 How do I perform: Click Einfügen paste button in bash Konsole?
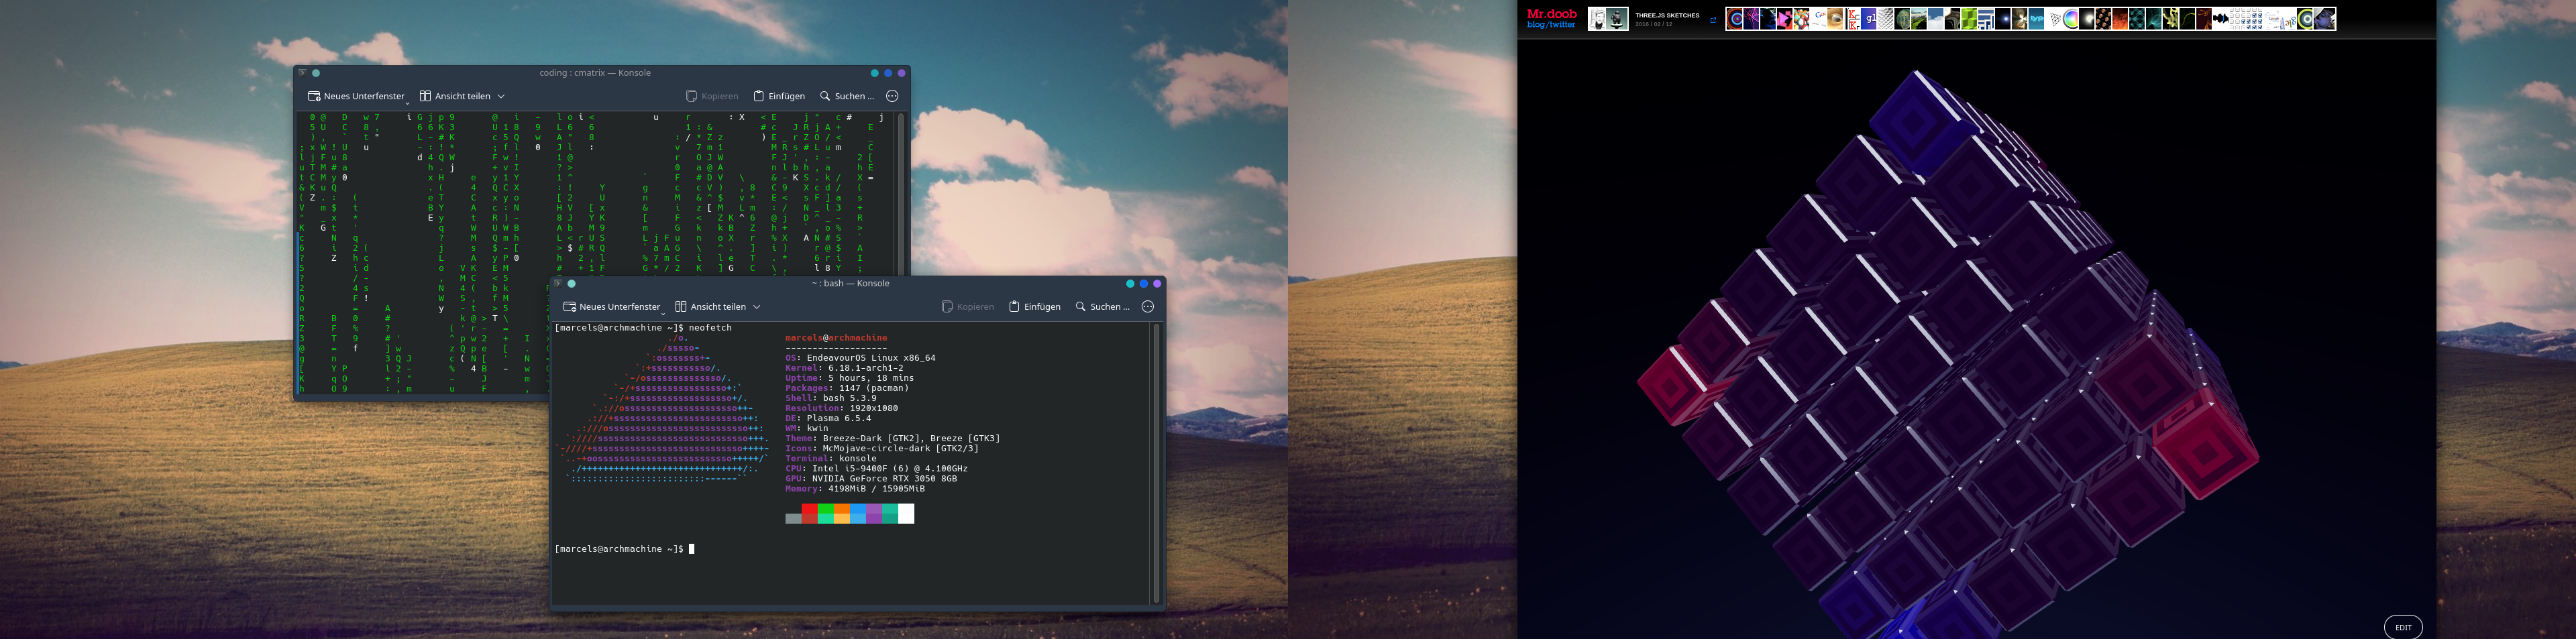(1034, 307)
